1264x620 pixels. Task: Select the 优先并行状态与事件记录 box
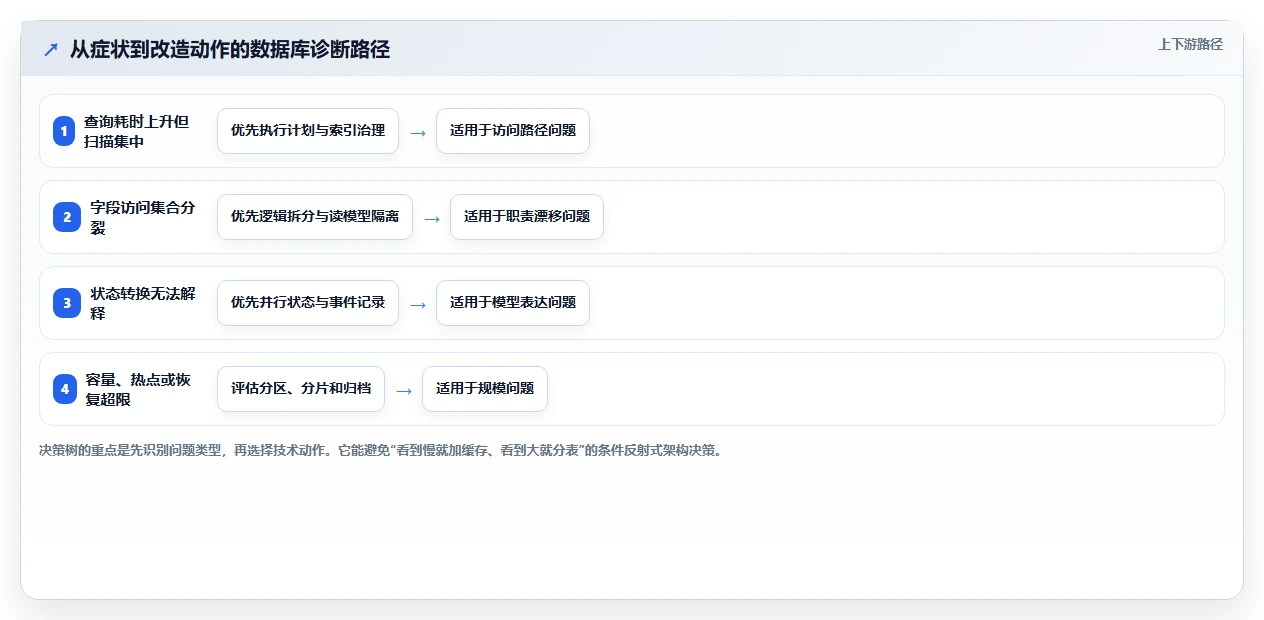308,303
